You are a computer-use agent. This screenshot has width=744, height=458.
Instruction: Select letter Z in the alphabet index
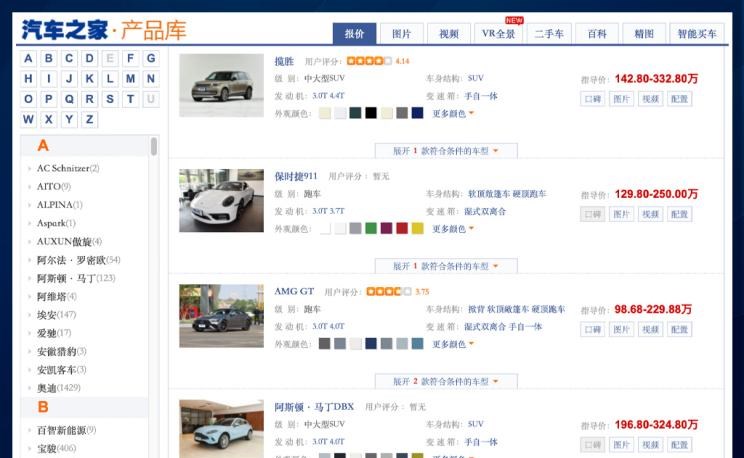coord(90,120)
